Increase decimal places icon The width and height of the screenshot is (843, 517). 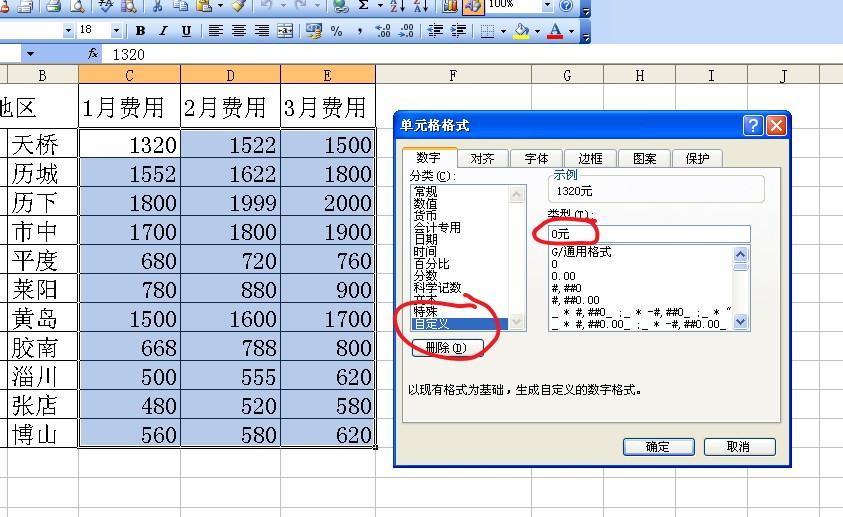click(383, 31)
